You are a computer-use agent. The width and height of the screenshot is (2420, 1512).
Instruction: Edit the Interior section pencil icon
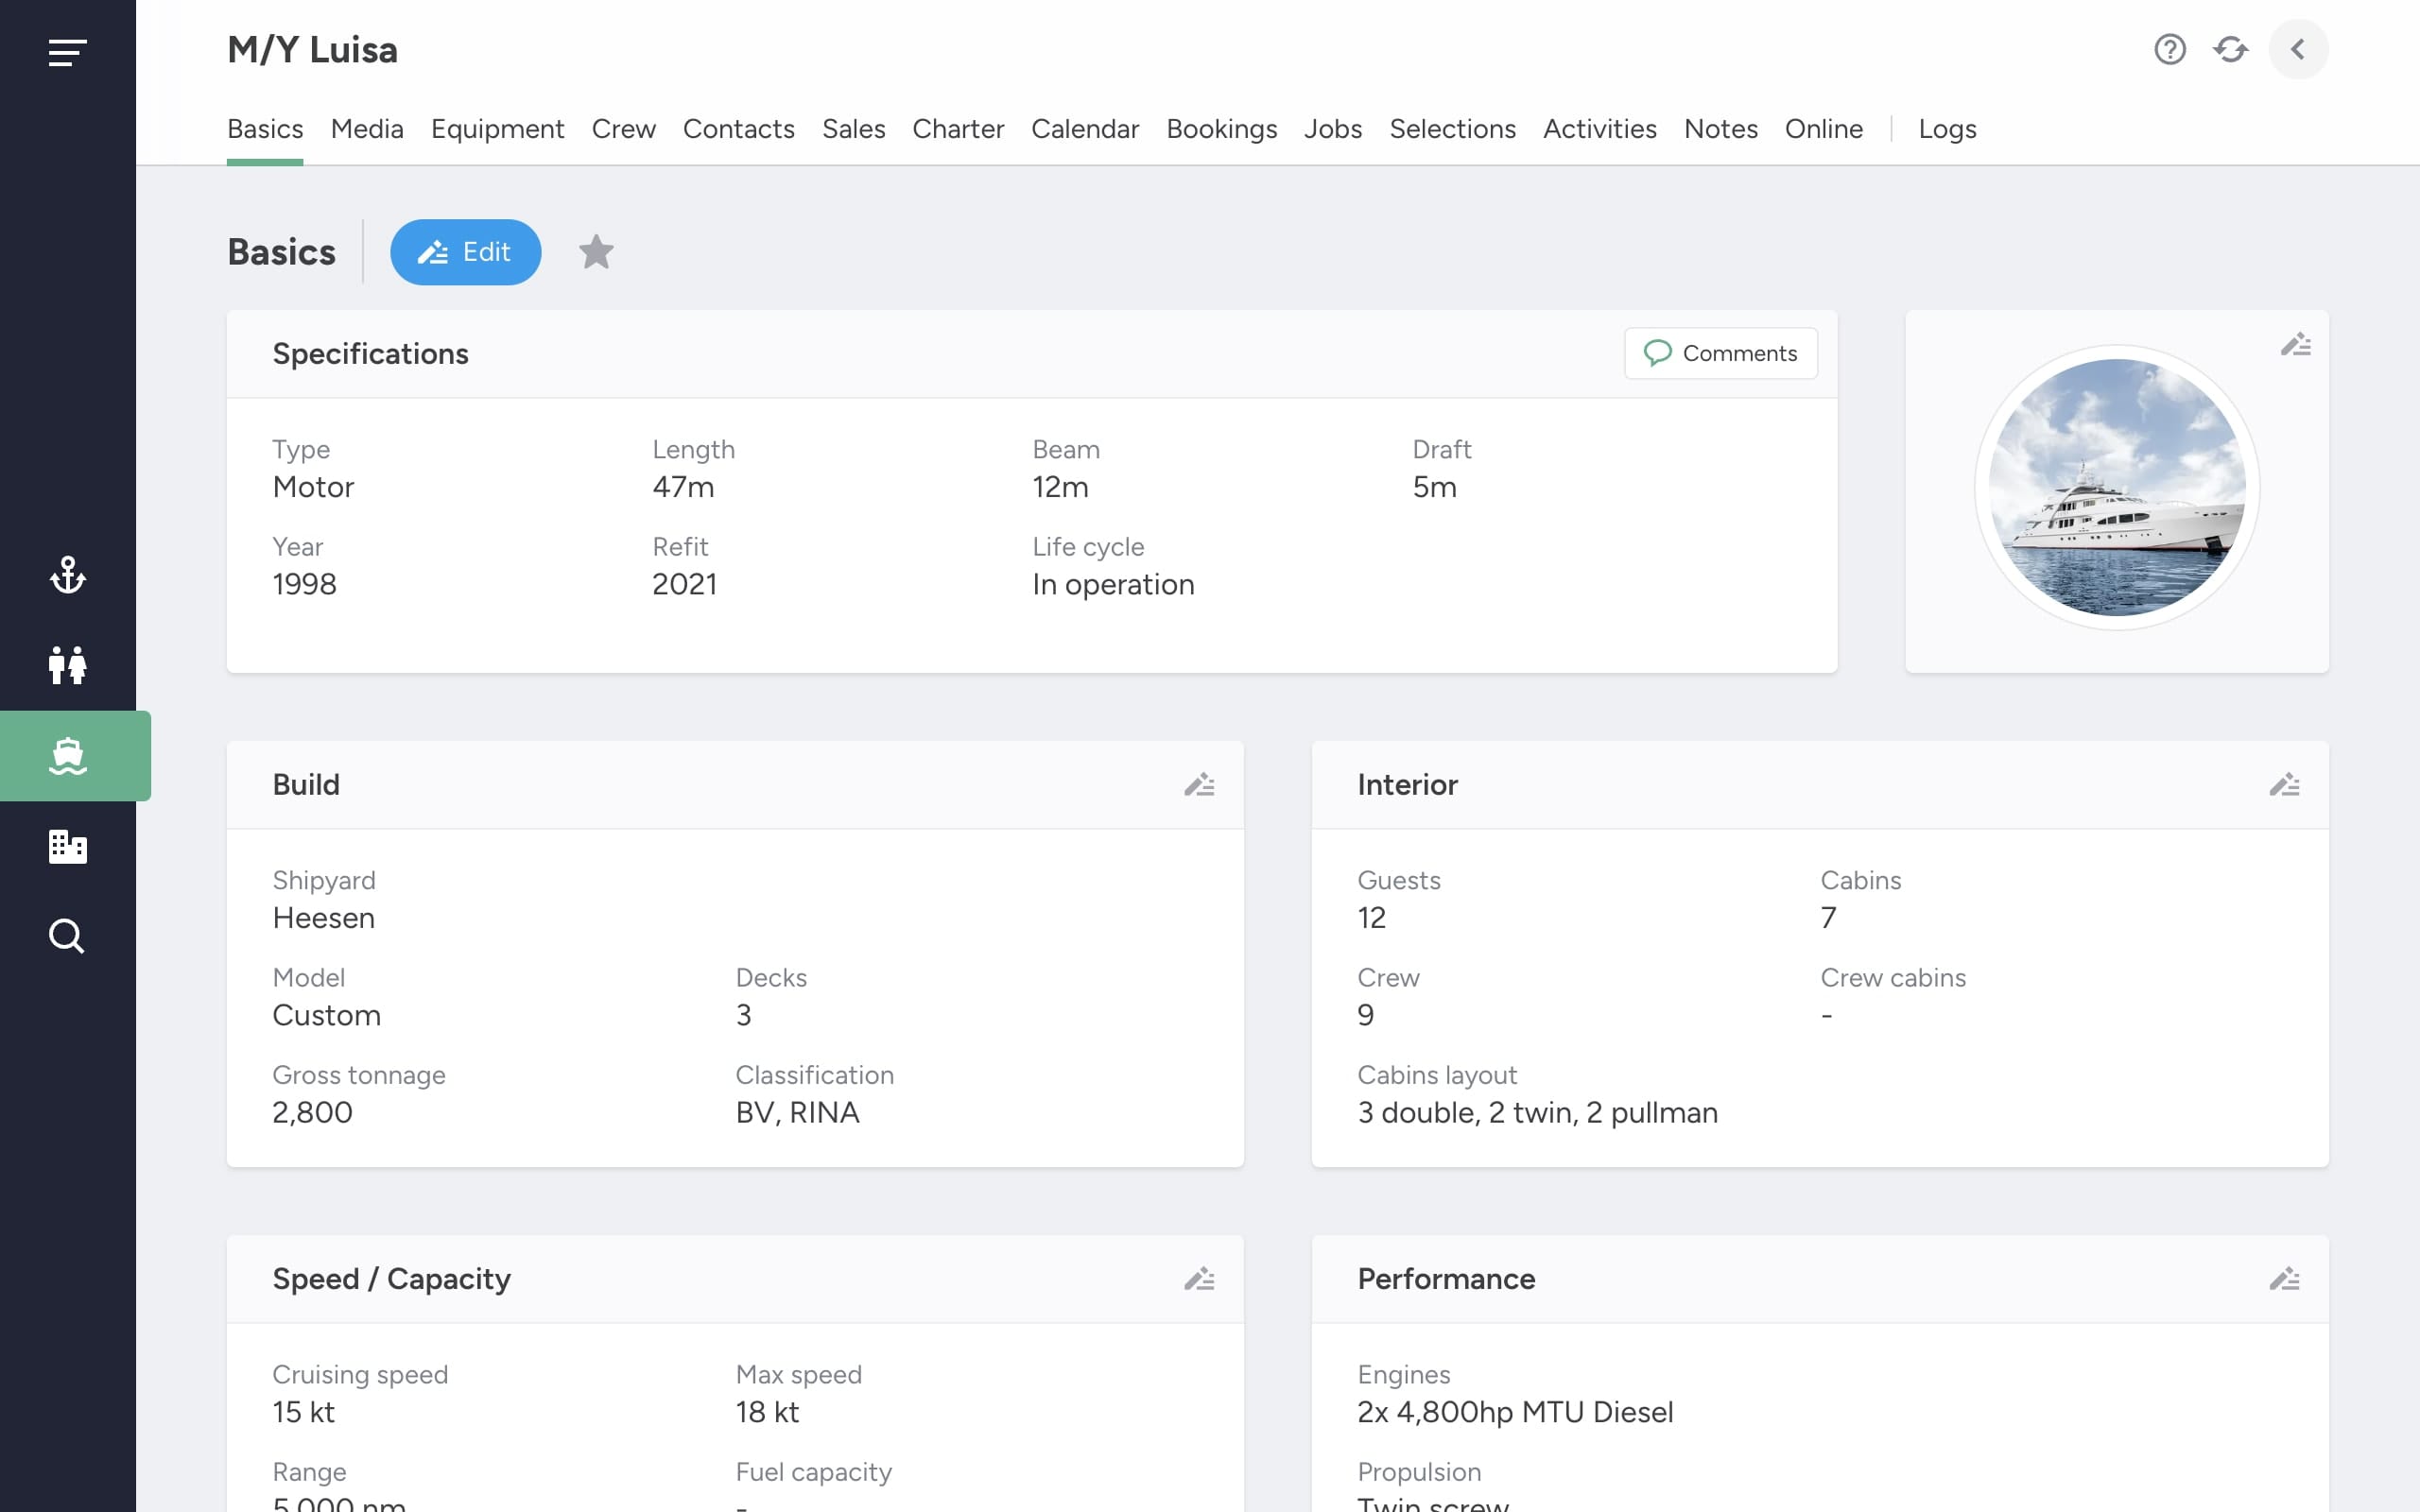(x=2284, y=785)
